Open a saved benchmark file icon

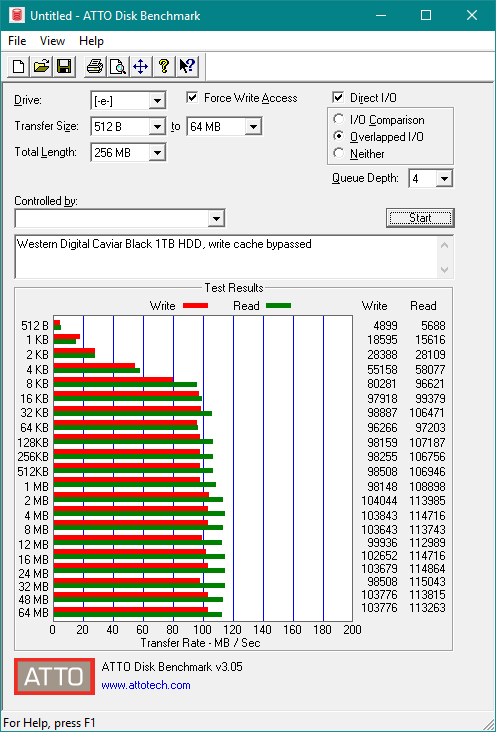pos(41,66)
